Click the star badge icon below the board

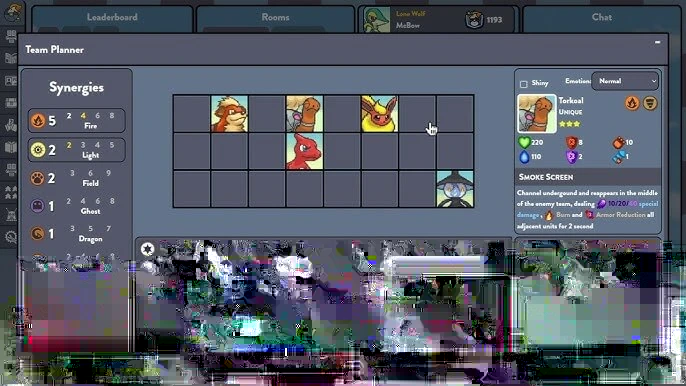[x=147, y=249]
